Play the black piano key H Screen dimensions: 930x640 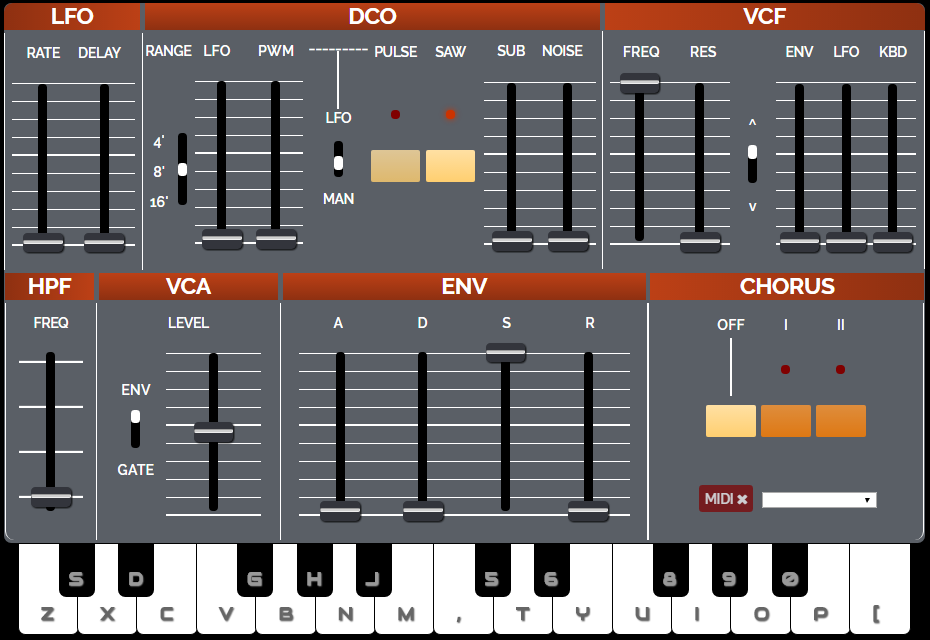[x=314, y=569]
